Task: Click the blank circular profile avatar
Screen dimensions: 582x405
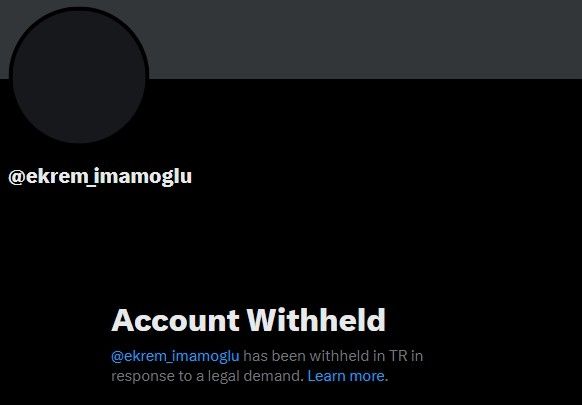Action: point(79,77)
